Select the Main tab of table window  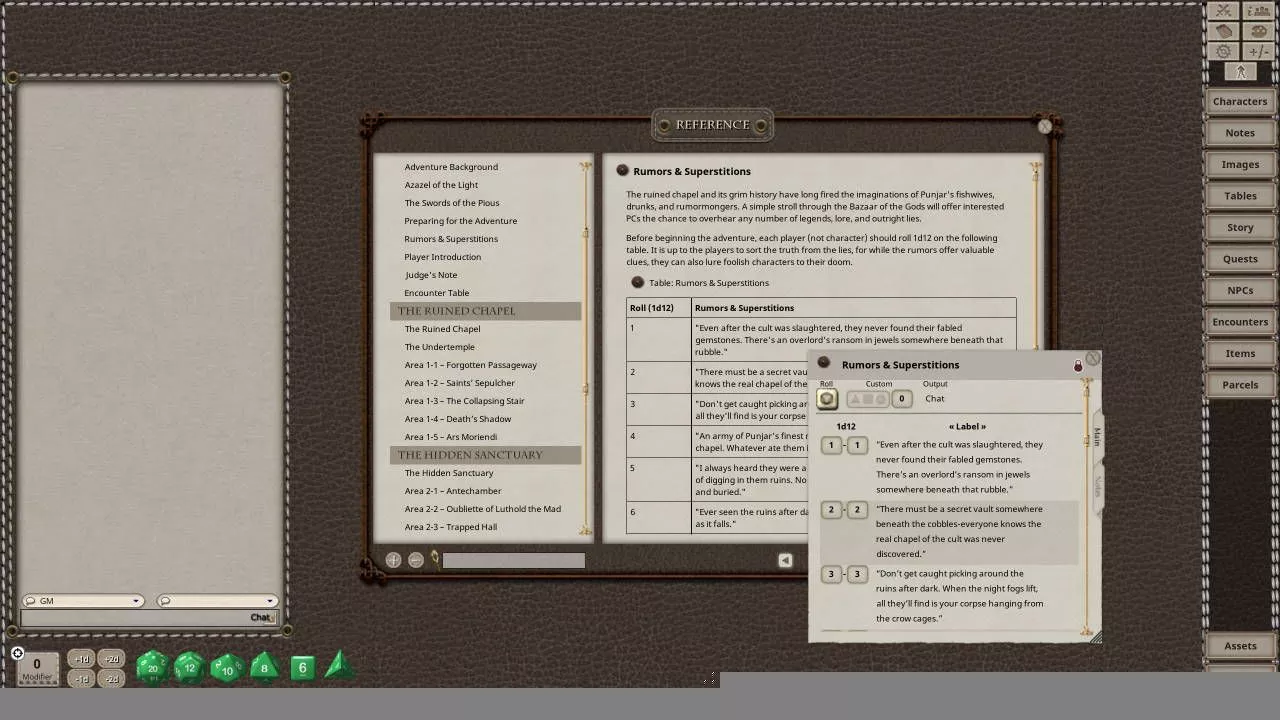point(1096,437)
